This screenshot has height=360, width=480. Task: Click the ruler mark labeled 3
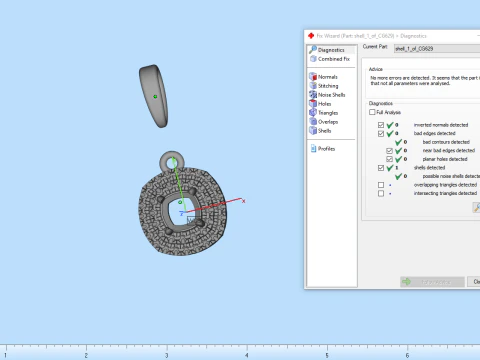click(166, 355)
